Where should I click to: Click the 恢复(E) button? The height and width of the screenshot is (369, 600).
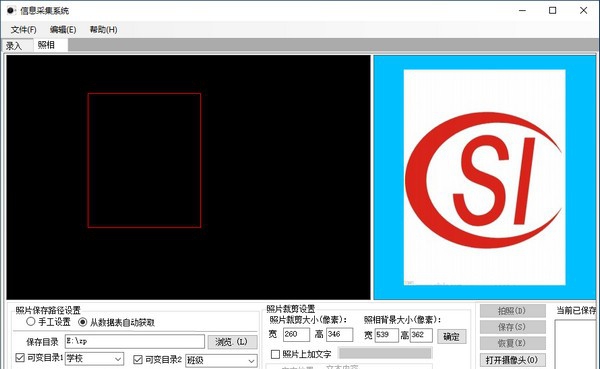click(x=512, y=343)
